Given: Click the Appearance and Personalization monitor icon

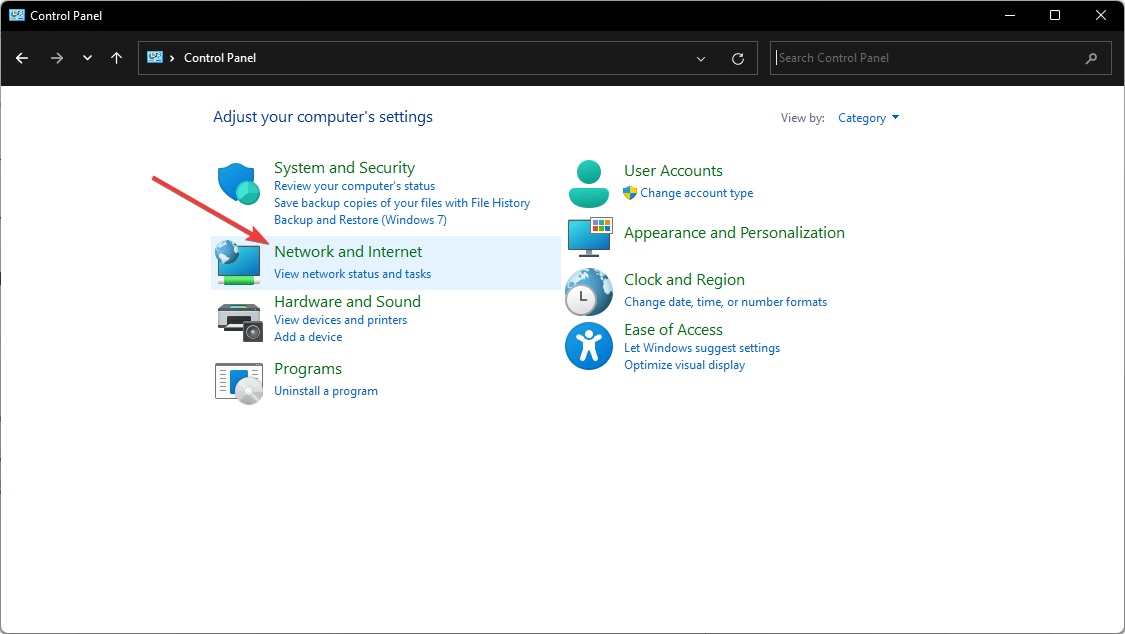Looking at the screenshot, I should [x=589, y=236].
